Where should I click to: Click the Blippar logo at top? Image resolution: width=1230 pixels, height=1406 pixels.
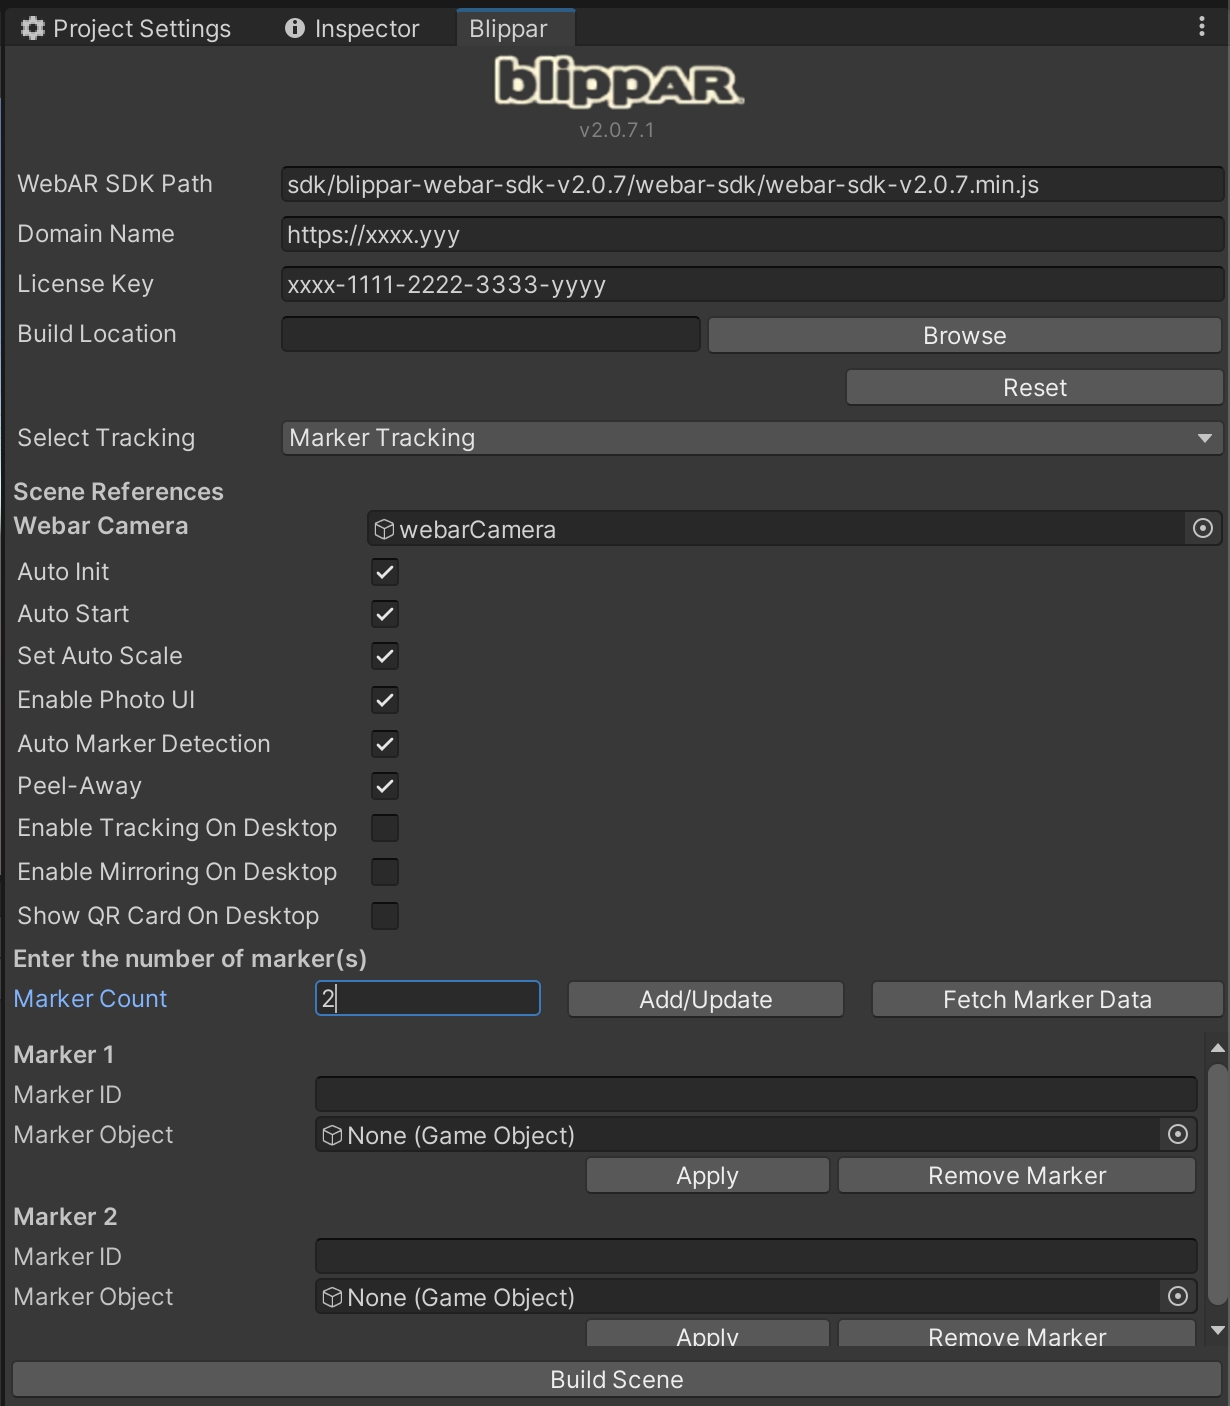point(618,82)
